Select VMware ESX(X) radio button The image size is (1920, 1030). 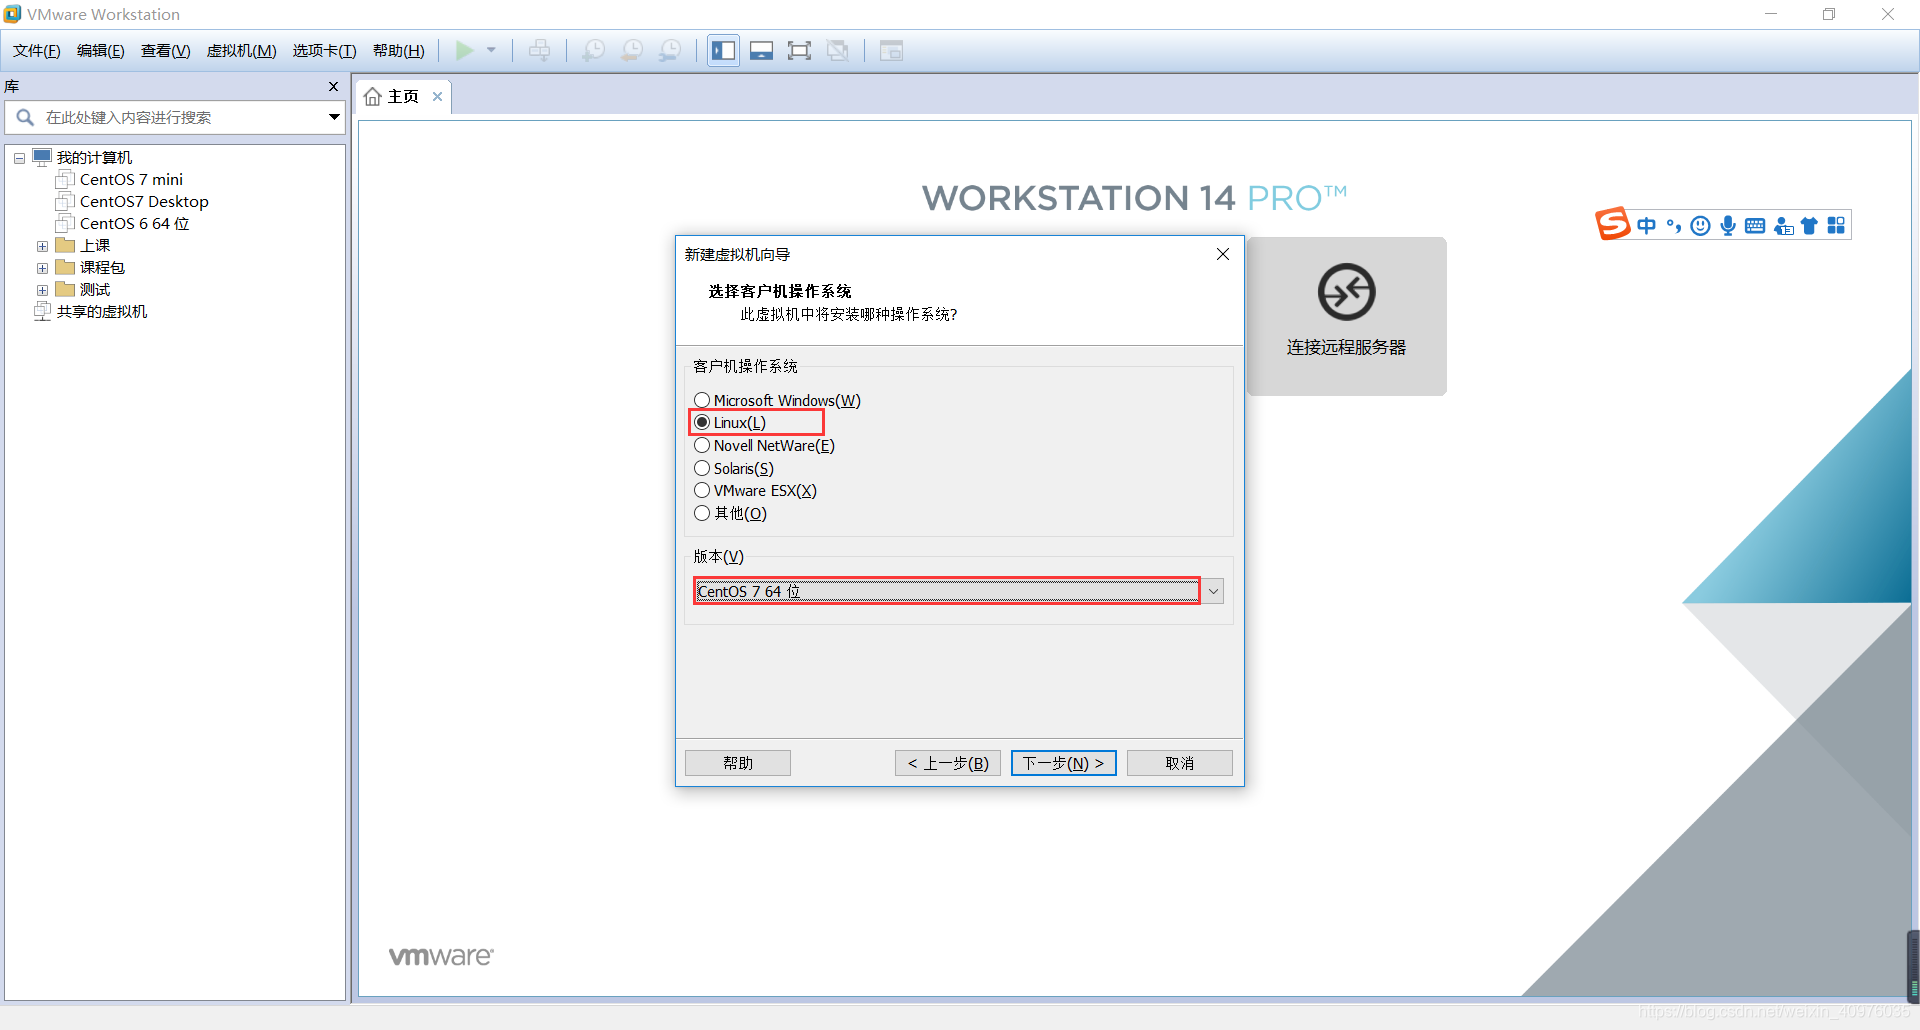click(702, 490)
